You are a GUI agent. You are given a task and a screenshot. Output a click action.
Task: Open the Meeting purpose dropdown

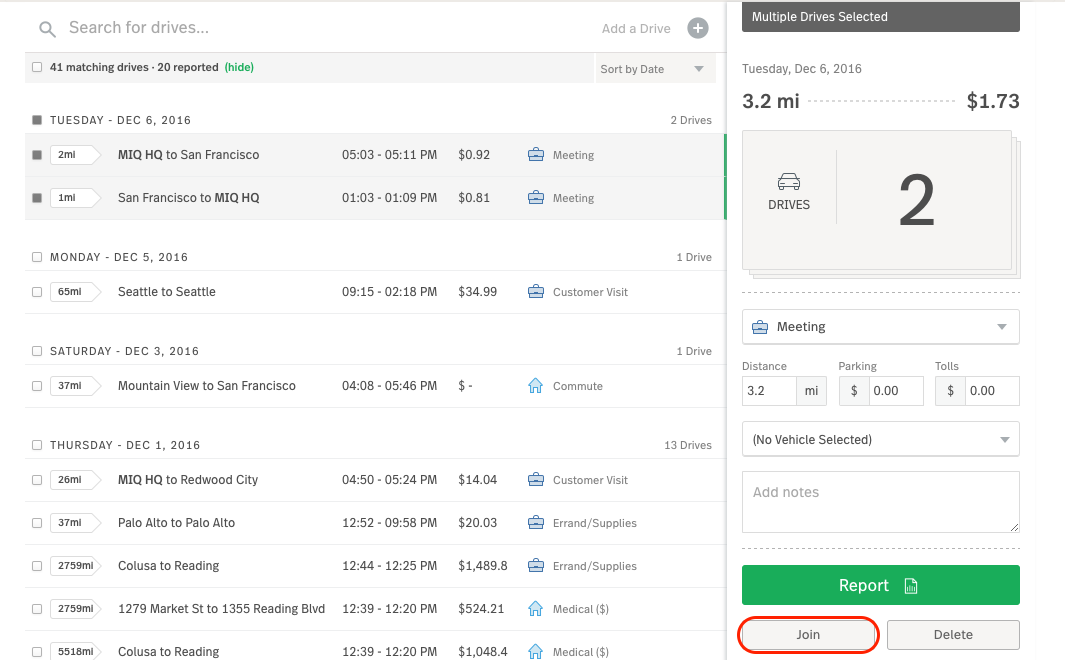click(x=880, y=327)
